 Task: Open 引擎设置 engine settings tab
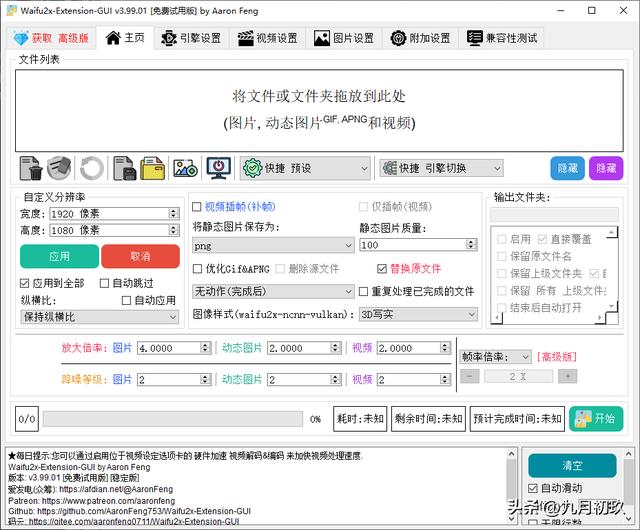191,38
